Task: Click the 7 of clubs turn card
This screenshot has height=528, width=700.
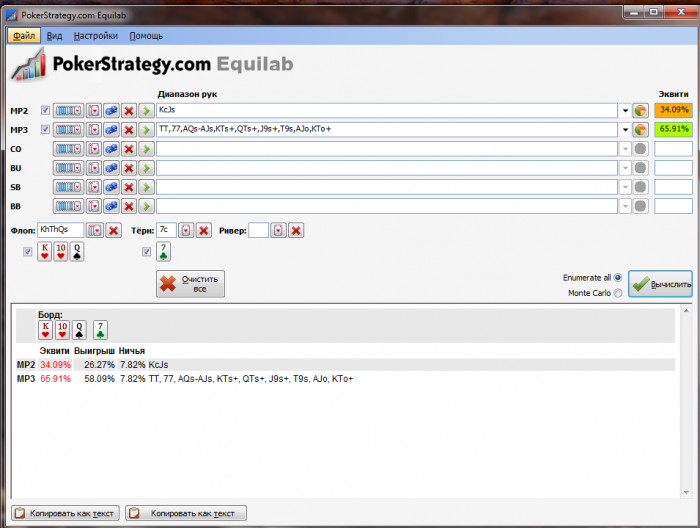Action: click(163, 252)
